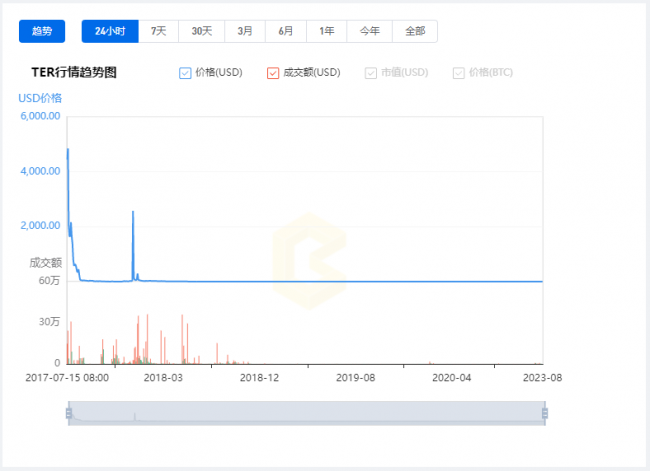The height and width of the screenshot is (471, 650).
Task: Click the TER行情趋势图 chart title
Action: click(x=74, y=72)
